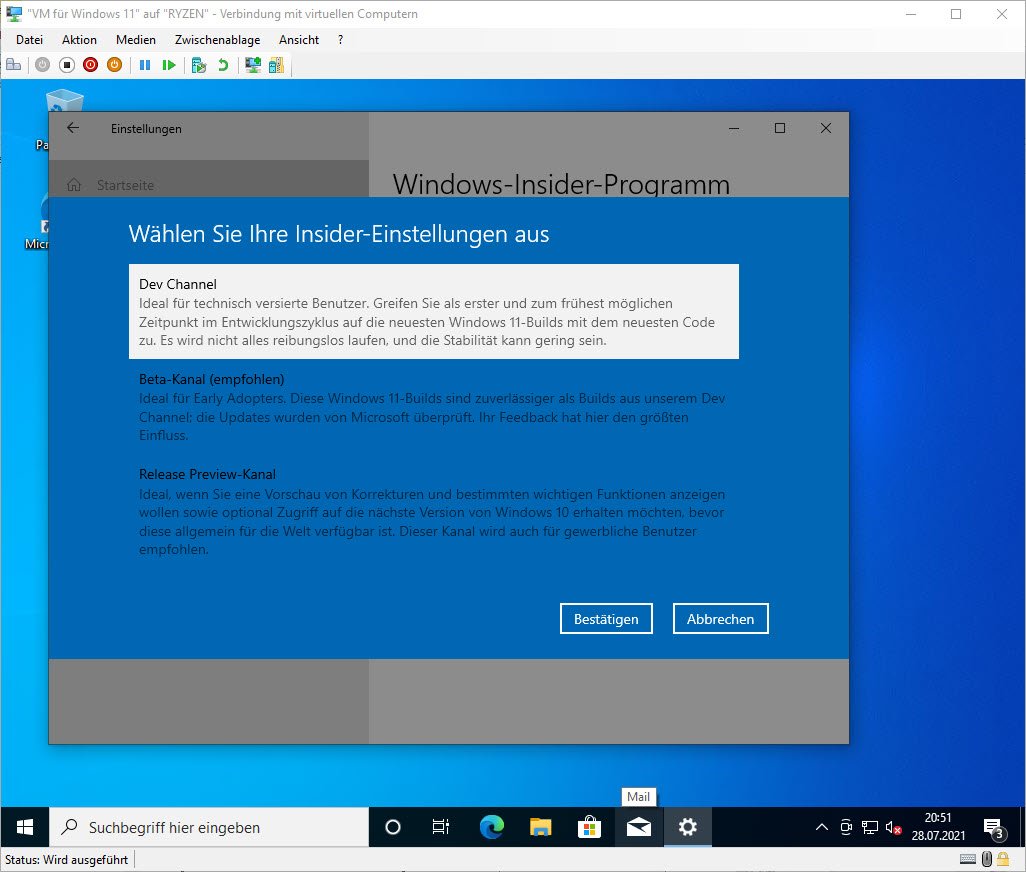
Task: Click the Bestätigen button
Action: 606,619
